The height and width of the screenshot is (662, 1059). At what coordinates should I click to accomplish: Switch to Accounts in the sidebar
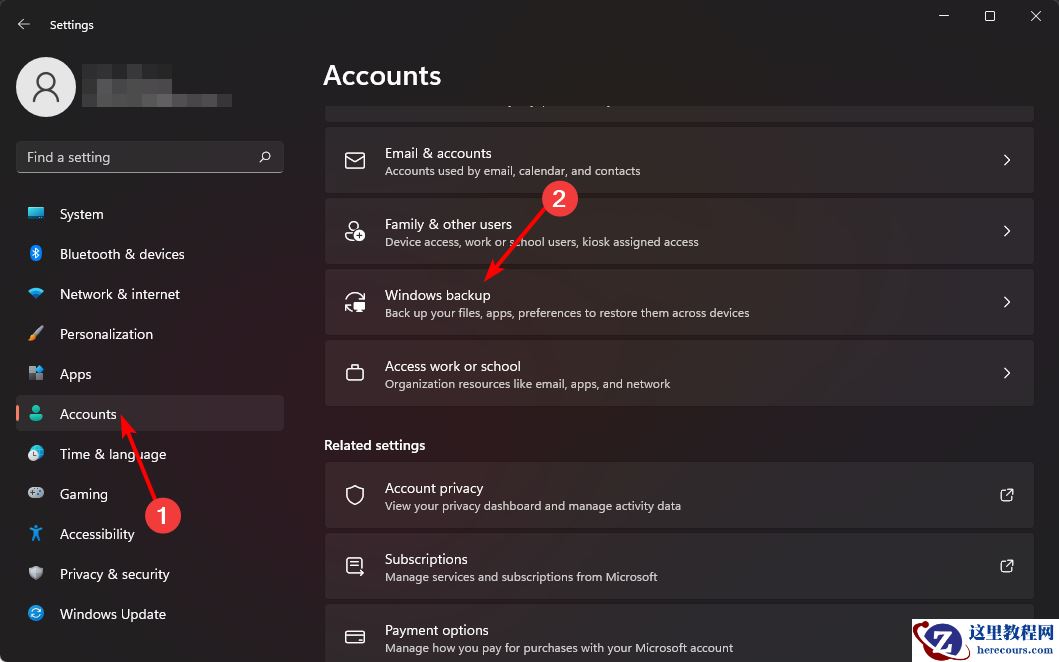[88, 414]
